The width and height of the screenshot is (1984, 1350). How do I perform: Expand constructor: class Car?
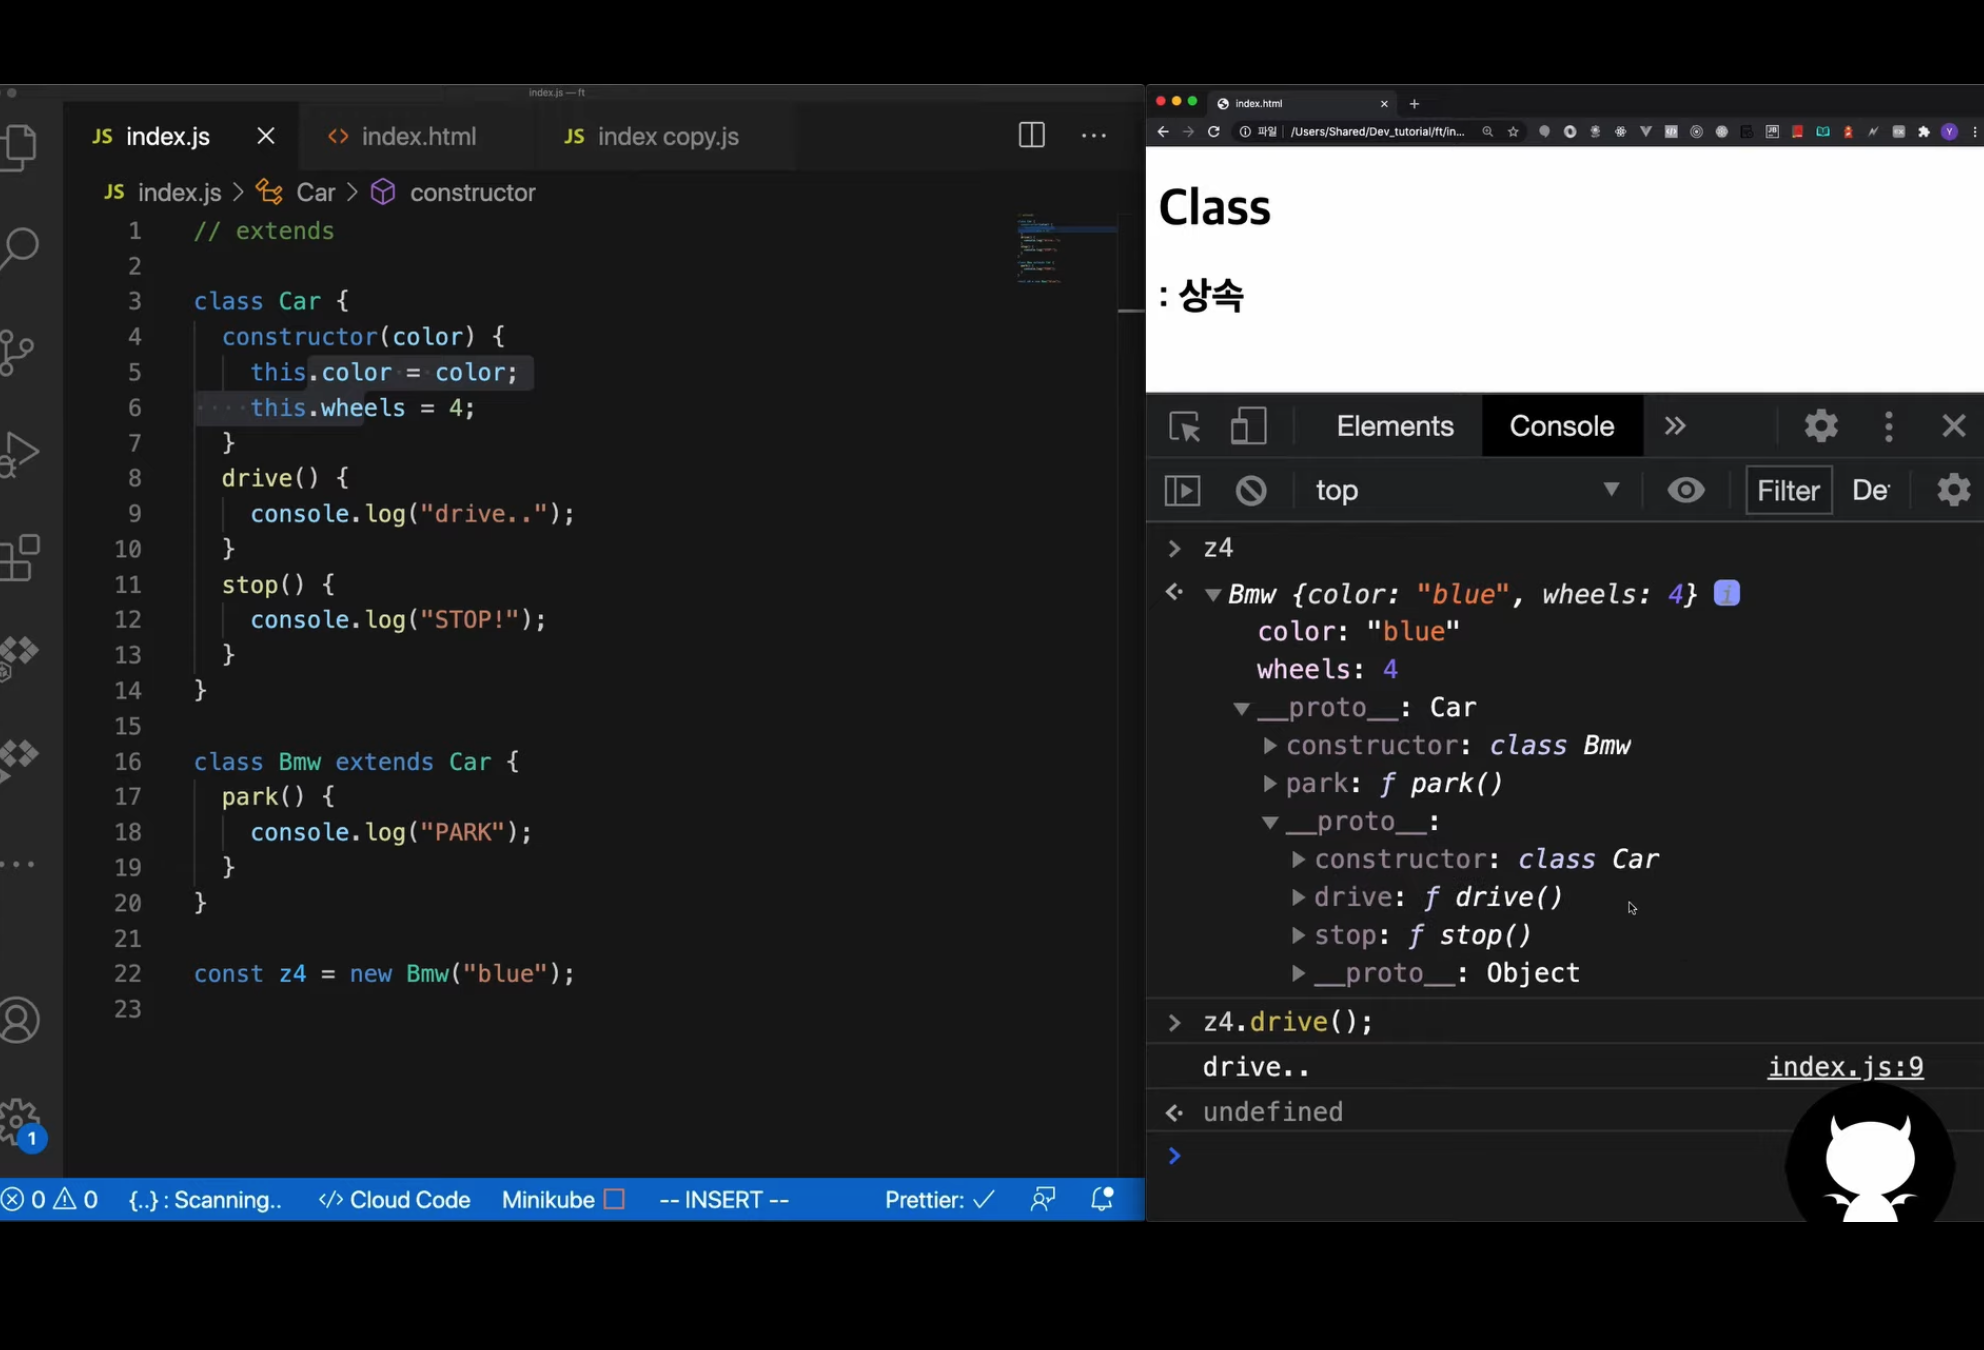tap(1297, 860)
